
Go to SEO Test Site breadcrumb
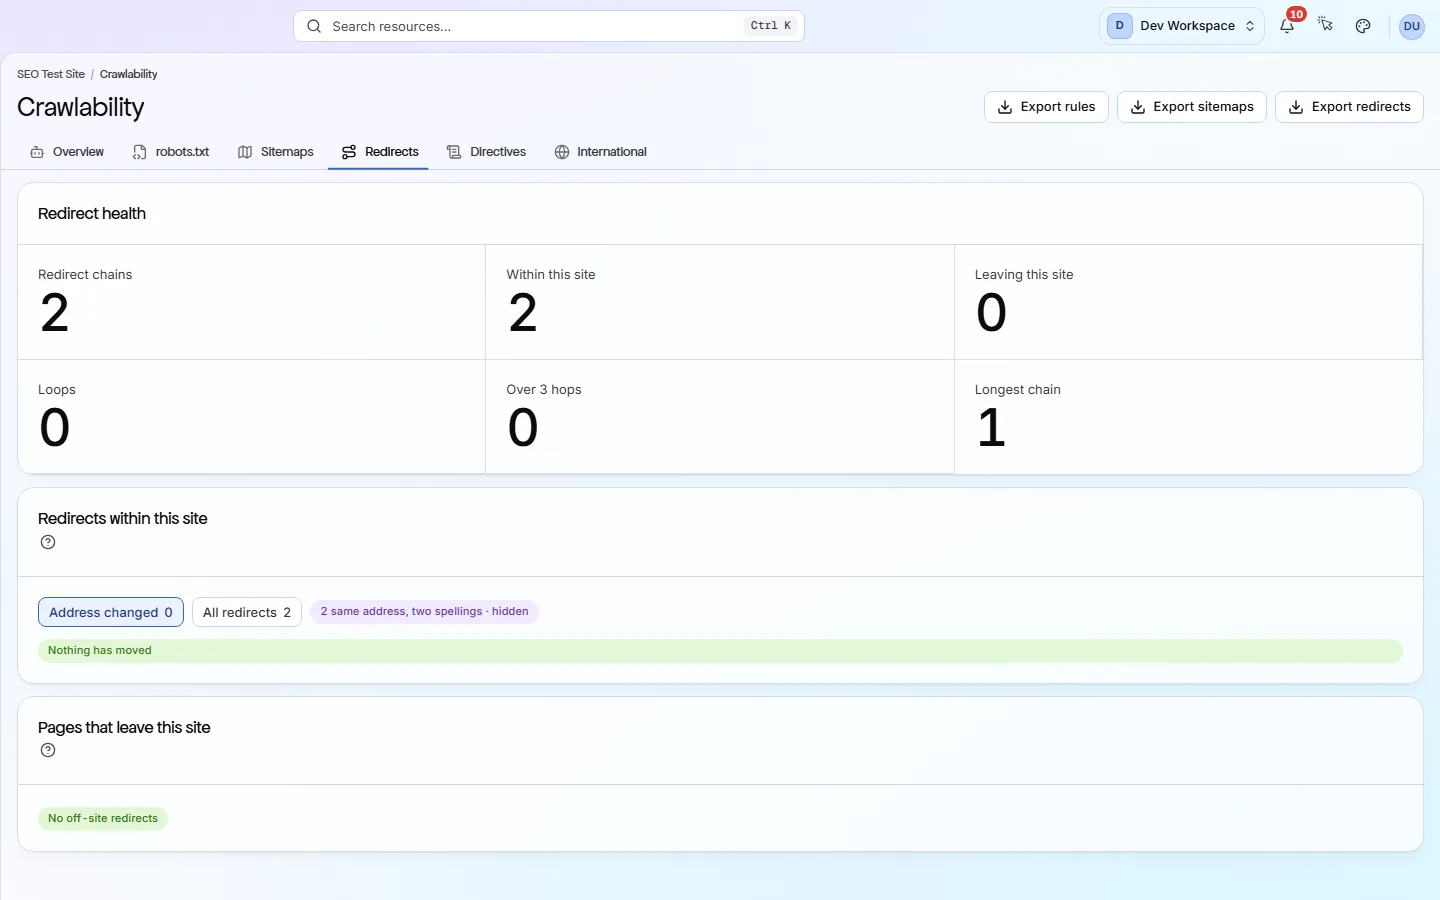click(51, 74)
